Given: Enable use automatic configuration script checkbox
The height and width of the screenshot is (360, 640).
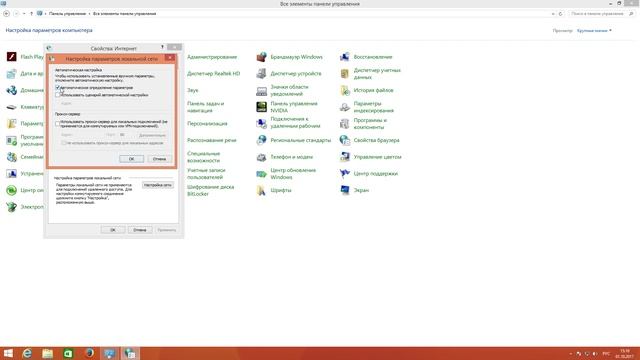Looking at the screenshot, I should click(58, 95).
